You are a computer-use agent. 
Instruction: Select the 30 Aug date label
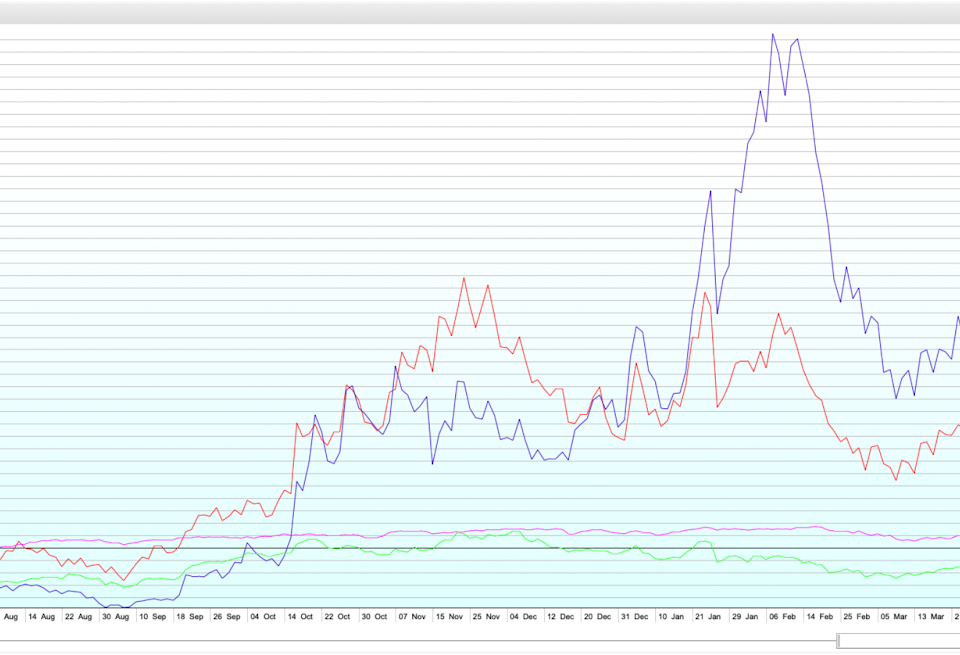coord(115,617)
